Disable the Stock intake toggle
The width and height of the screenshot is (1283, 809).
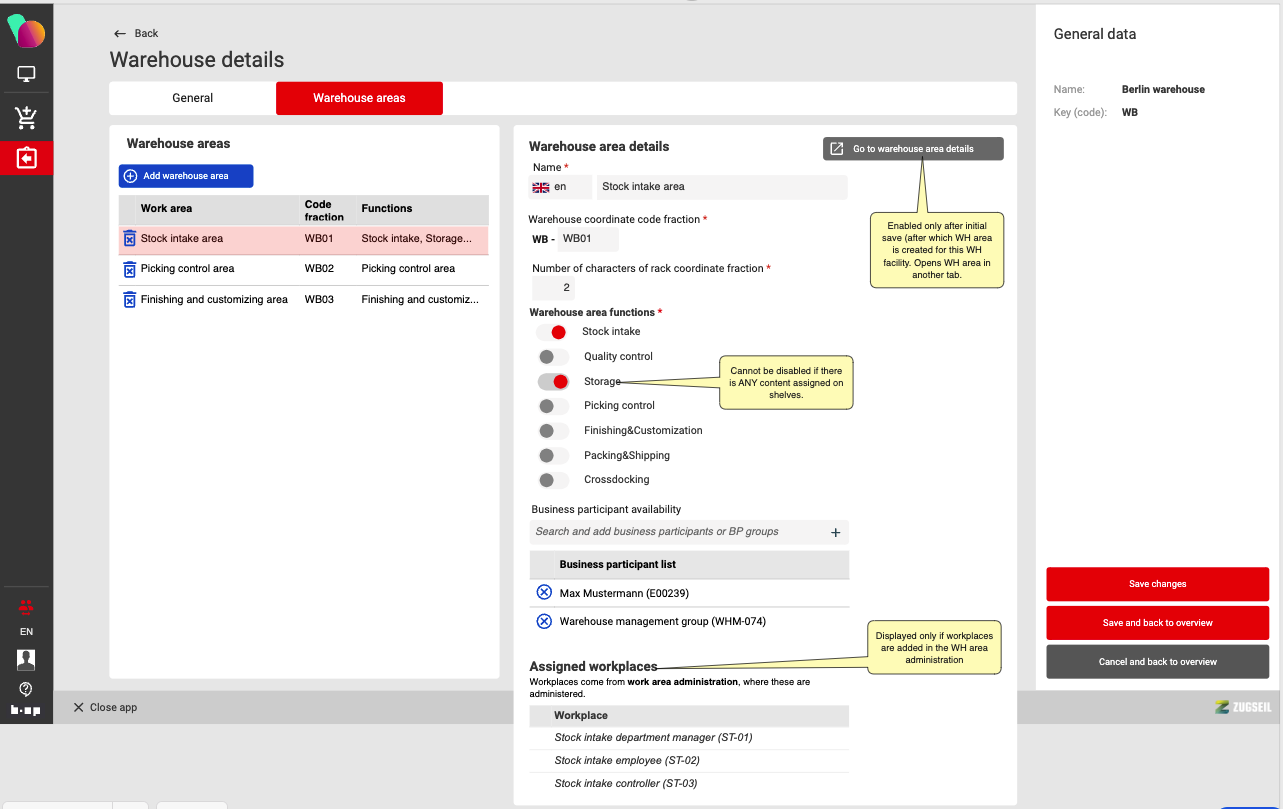coord(552,332)
